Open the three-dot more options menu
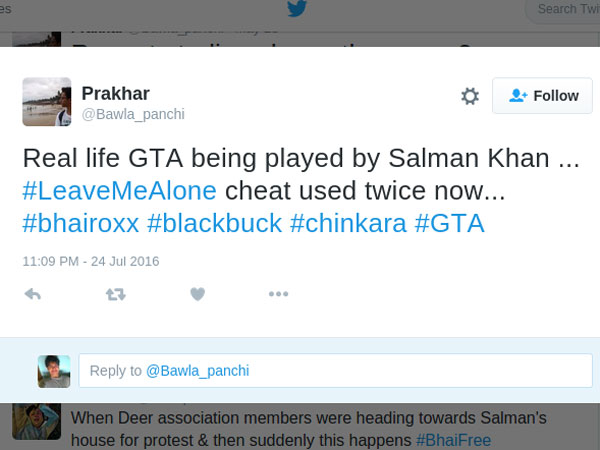The height and width of the screenshot is (450, 600). [x=278, y=294]
